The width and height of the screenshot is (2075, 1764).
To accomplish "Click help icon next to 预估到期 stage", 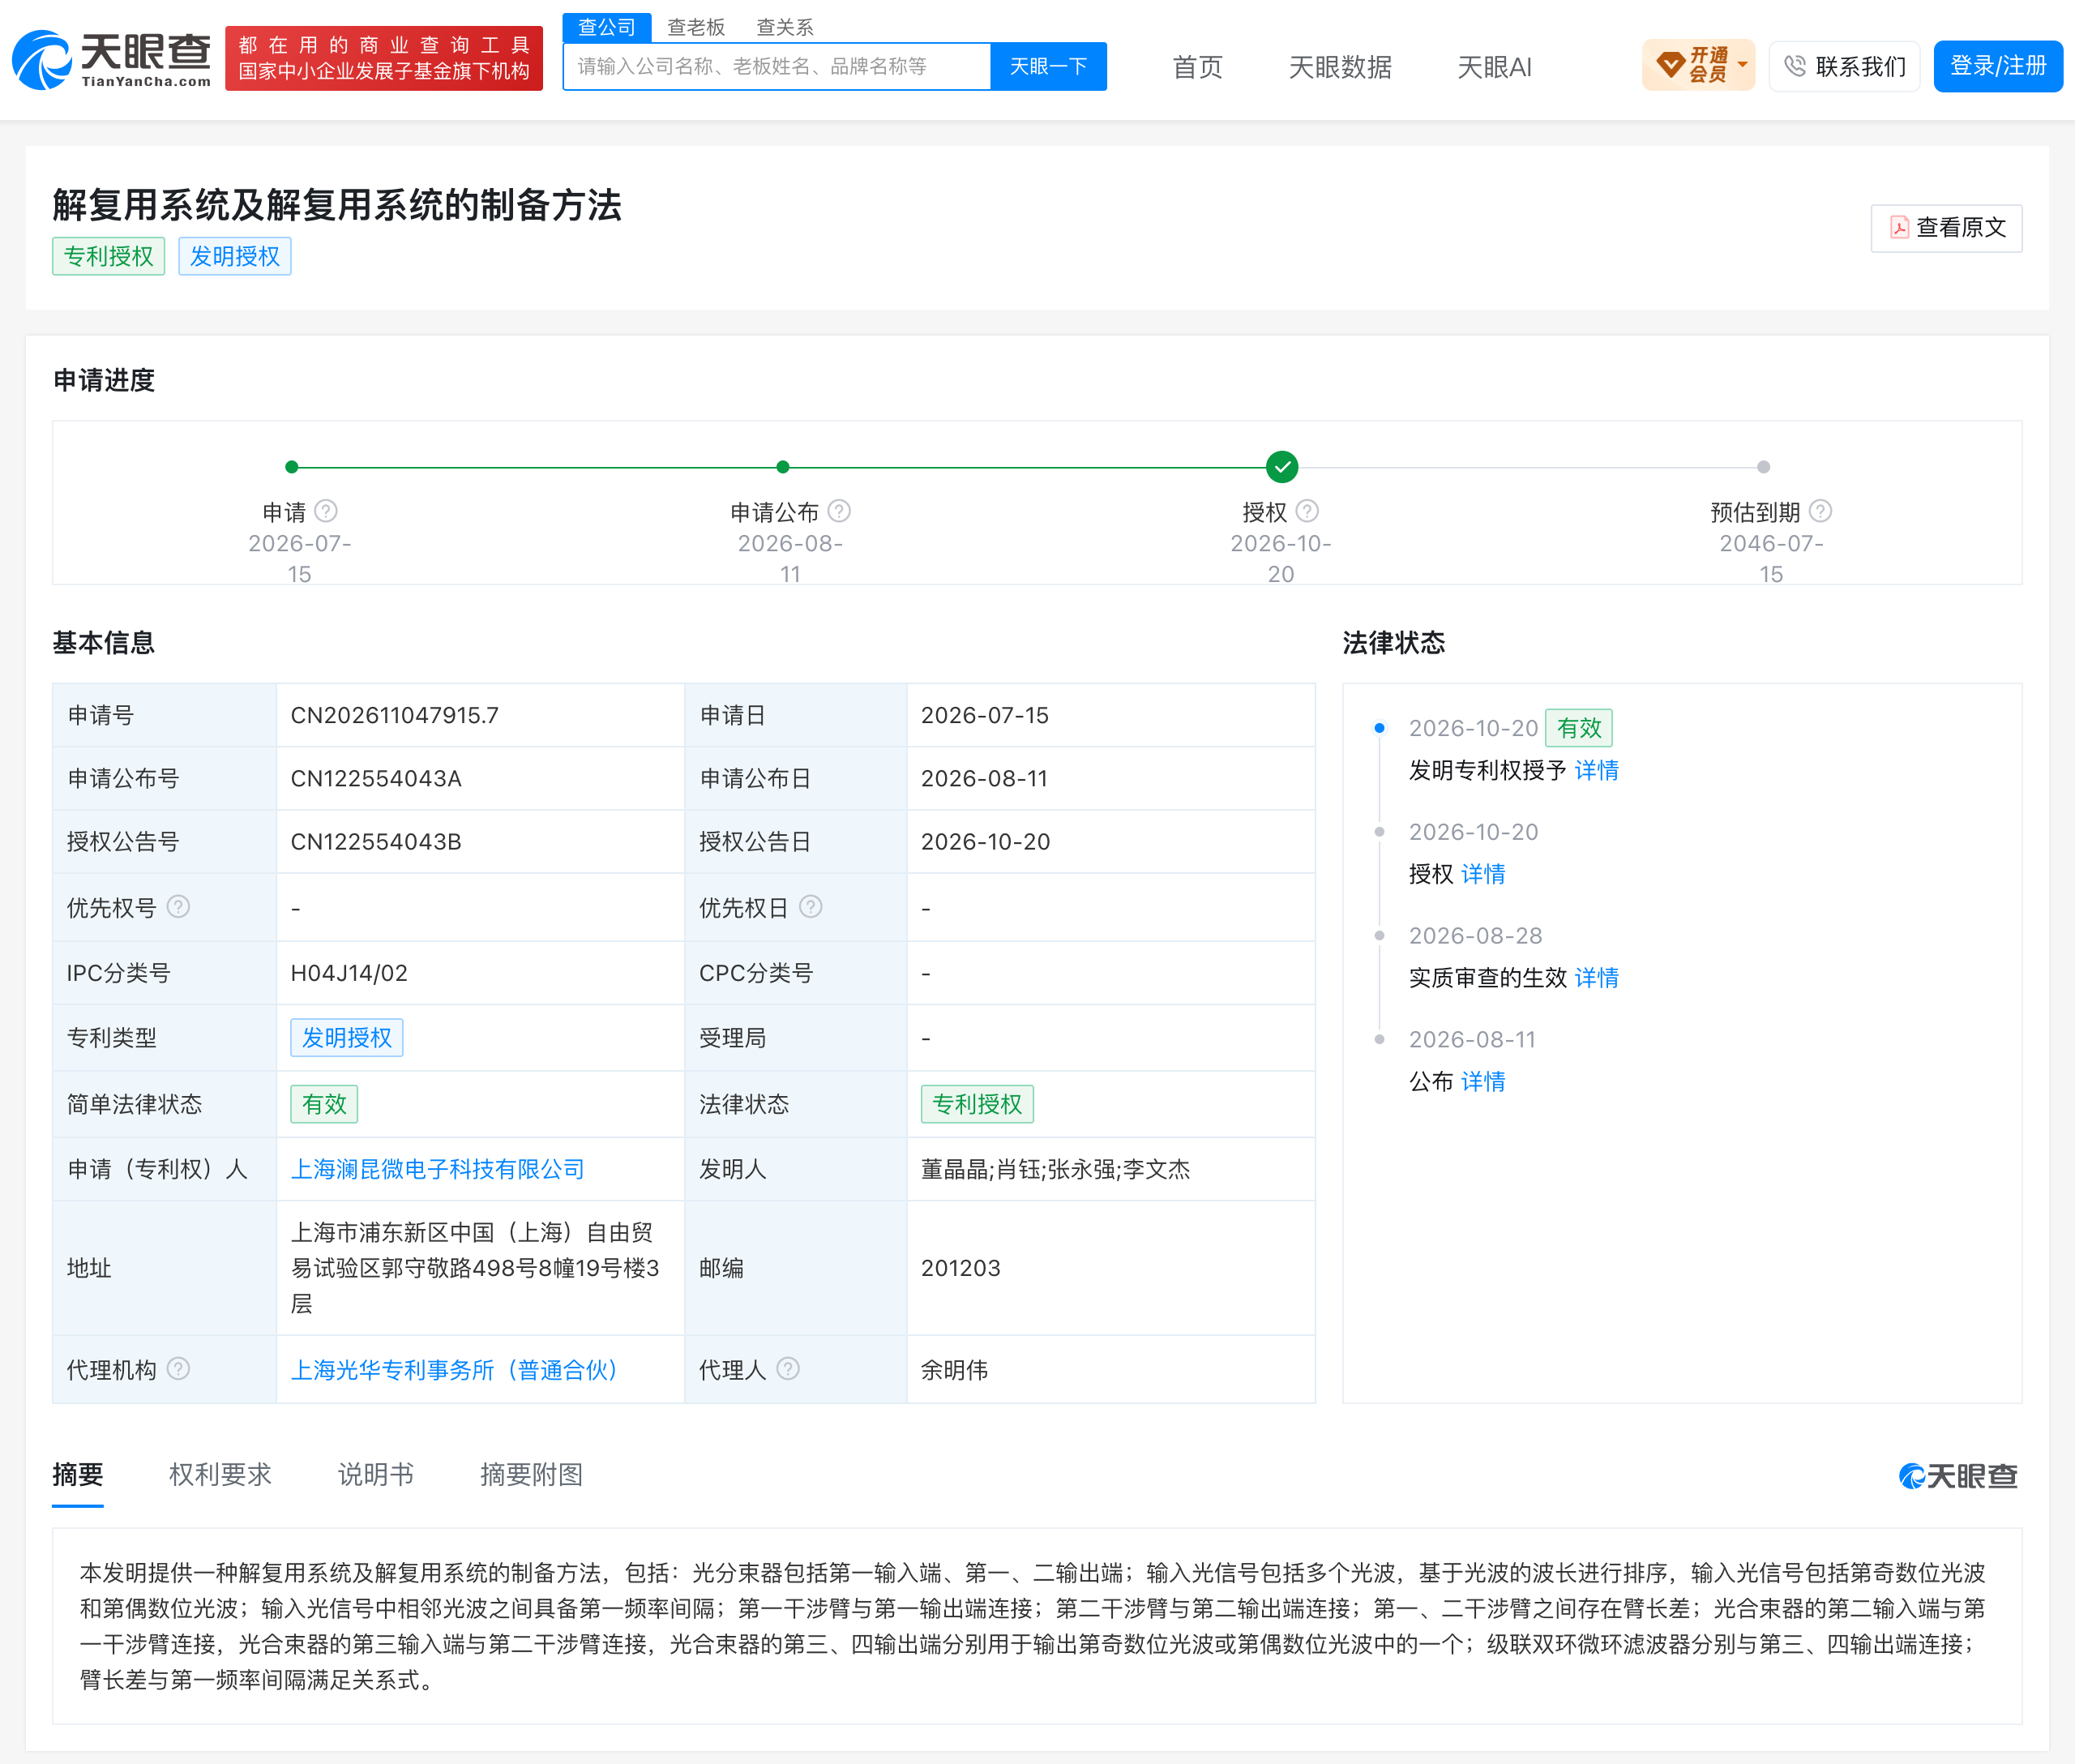I will (x=1821, y=511).
